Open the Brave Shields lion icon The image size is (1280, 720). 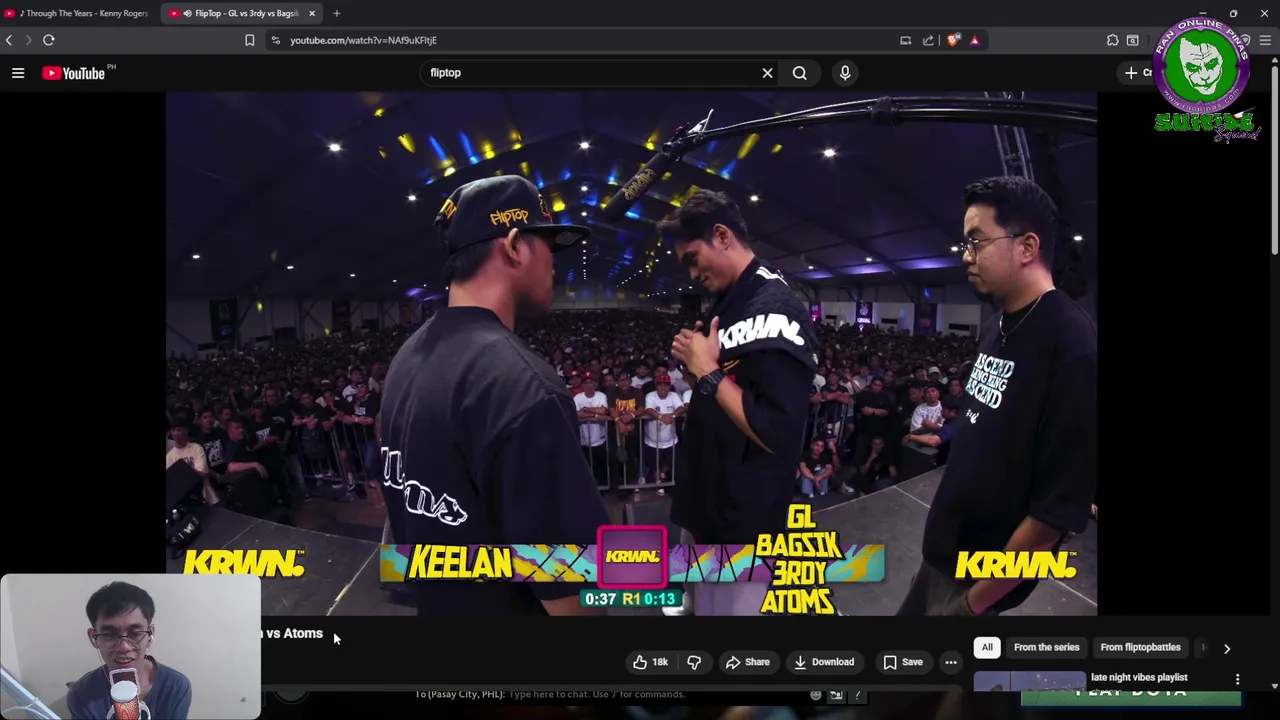tap(953, 40)
